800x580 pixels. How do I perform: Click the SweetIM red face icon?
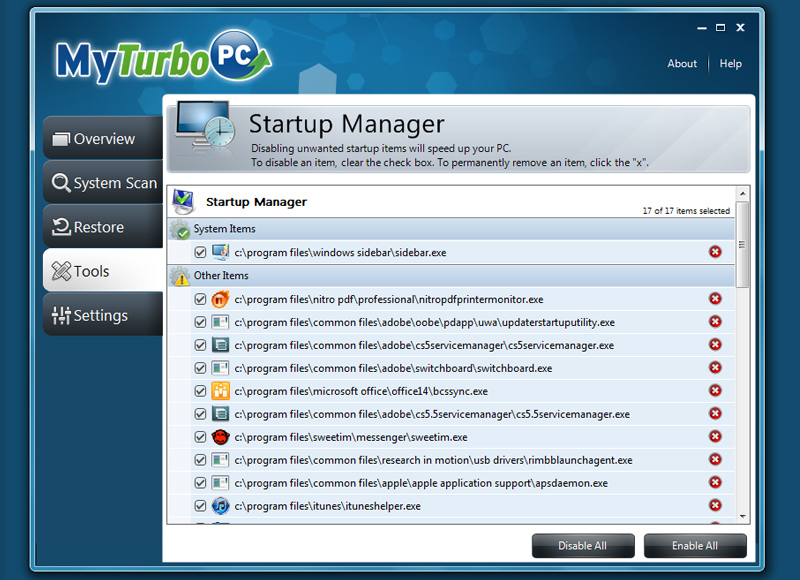point(221,437)
